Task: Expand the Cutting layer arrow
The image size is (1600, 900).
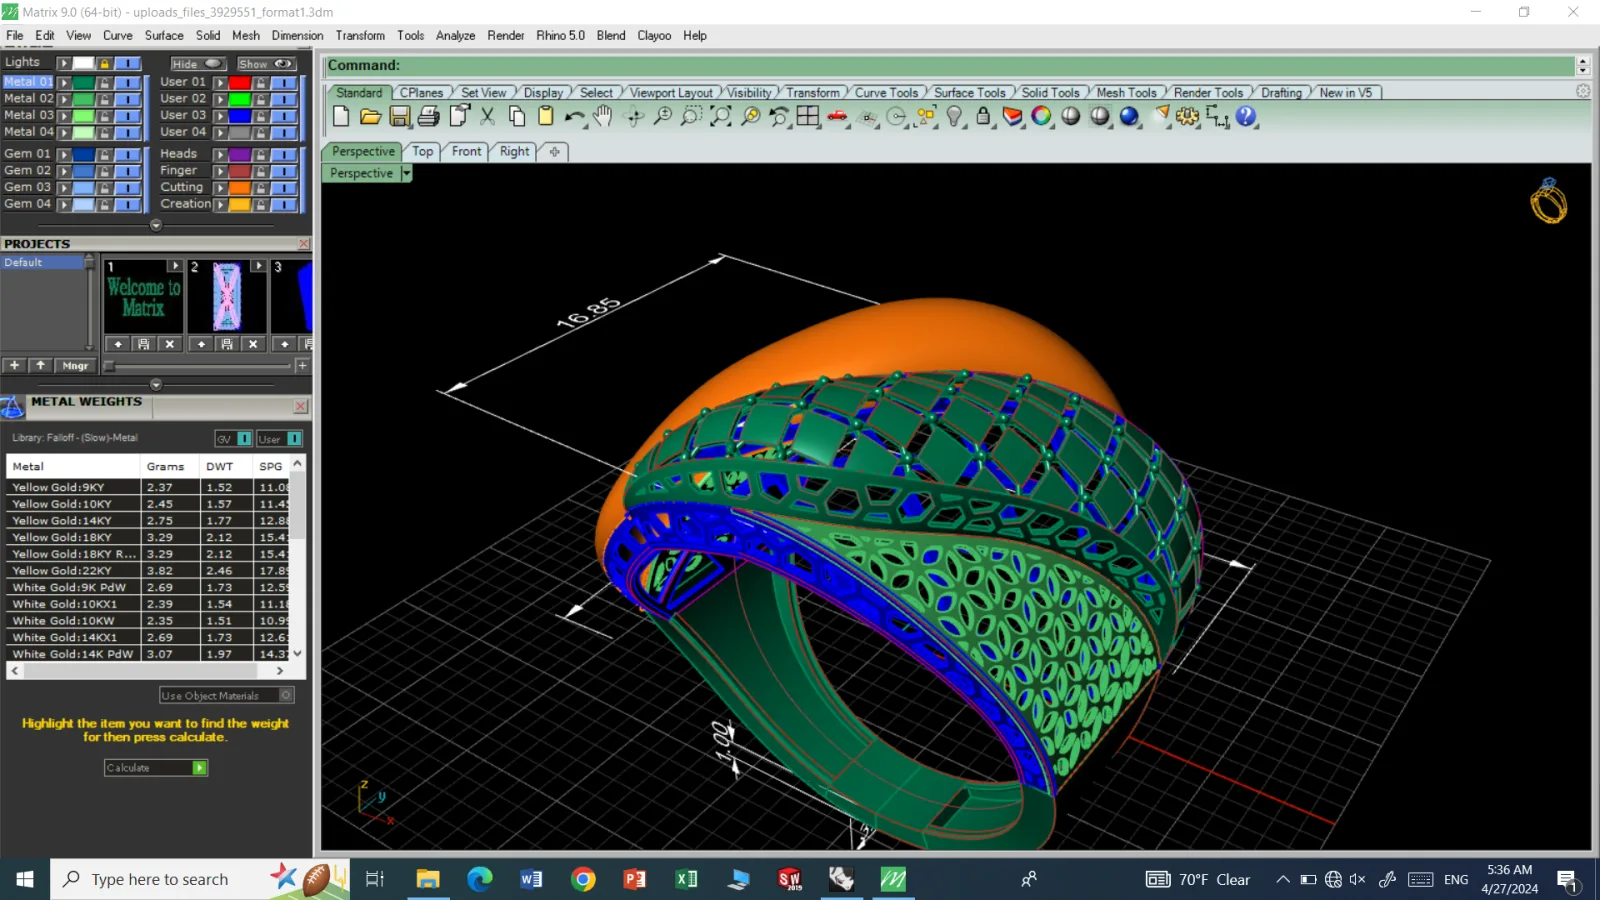Action: [x=220, y=188]
